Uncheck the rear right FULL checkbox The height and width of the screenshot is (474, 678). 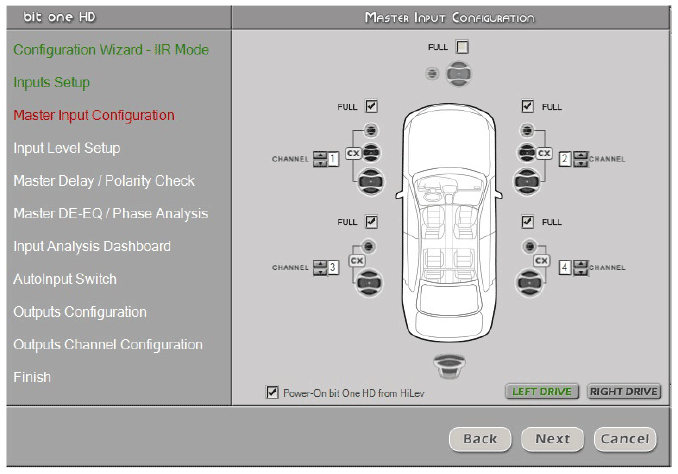point(528,222)
